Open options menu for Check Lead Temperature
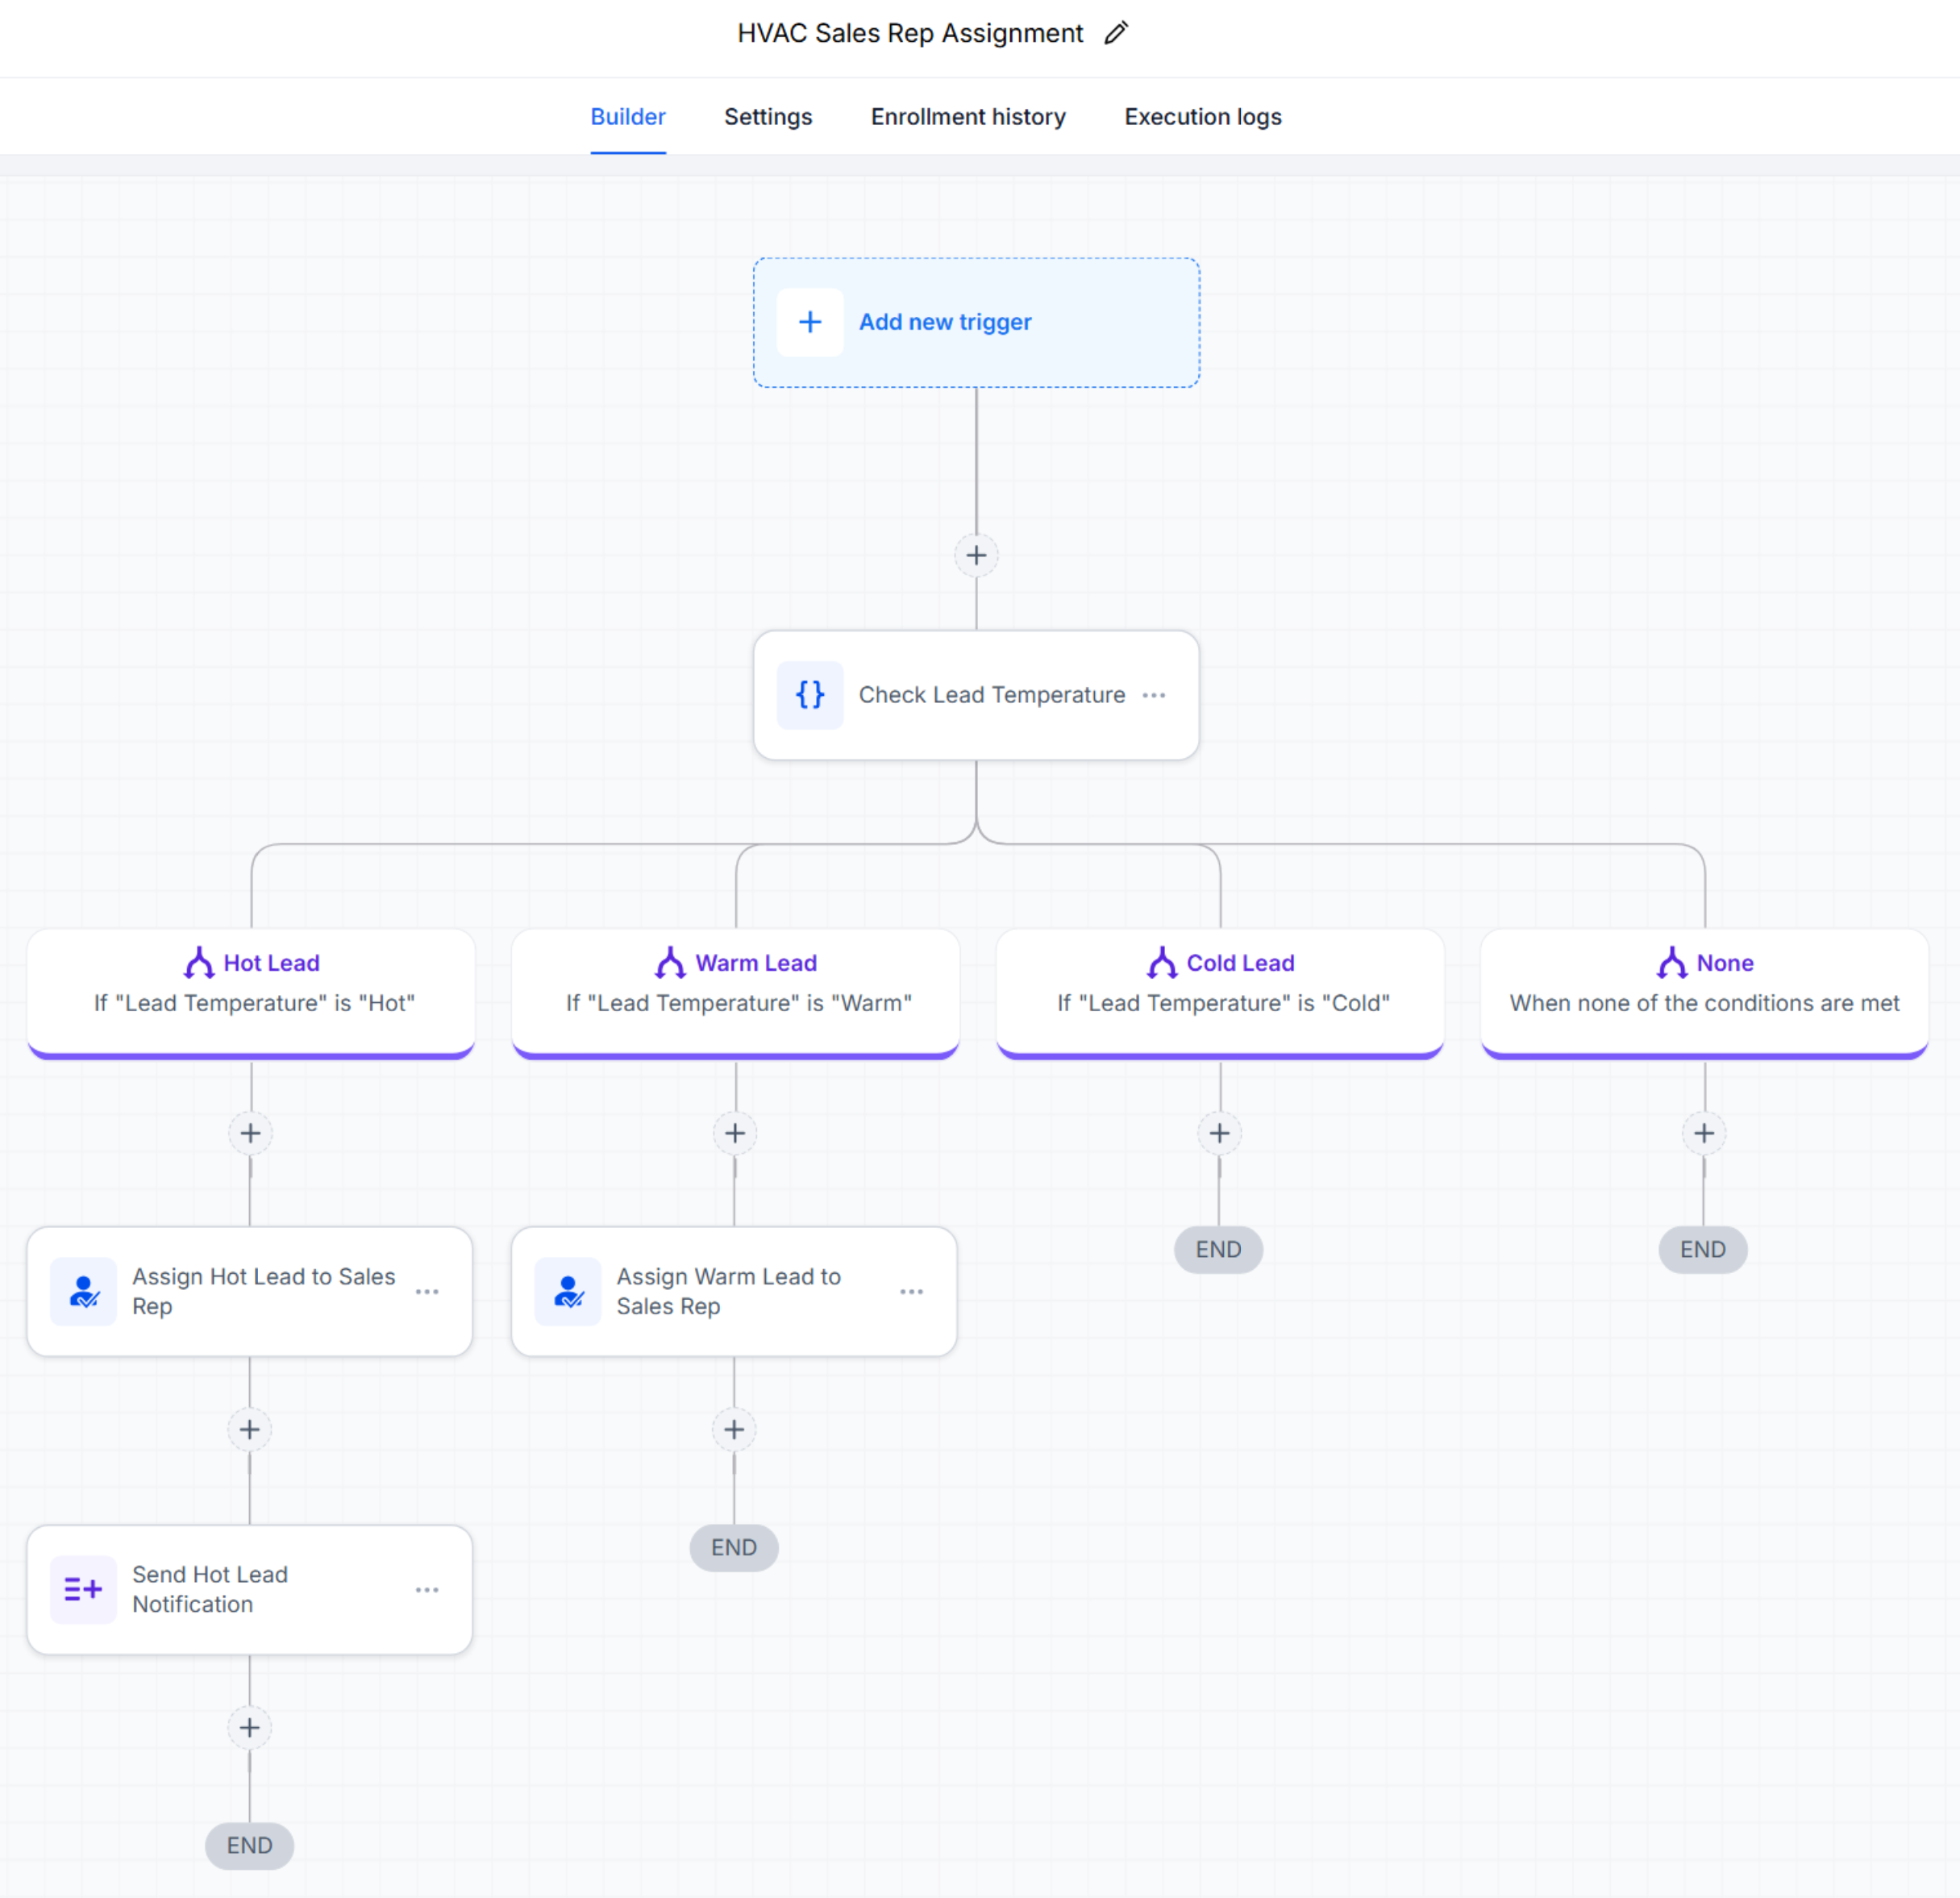Screen dimensions: 1960x1898 tap(1153, 695)
